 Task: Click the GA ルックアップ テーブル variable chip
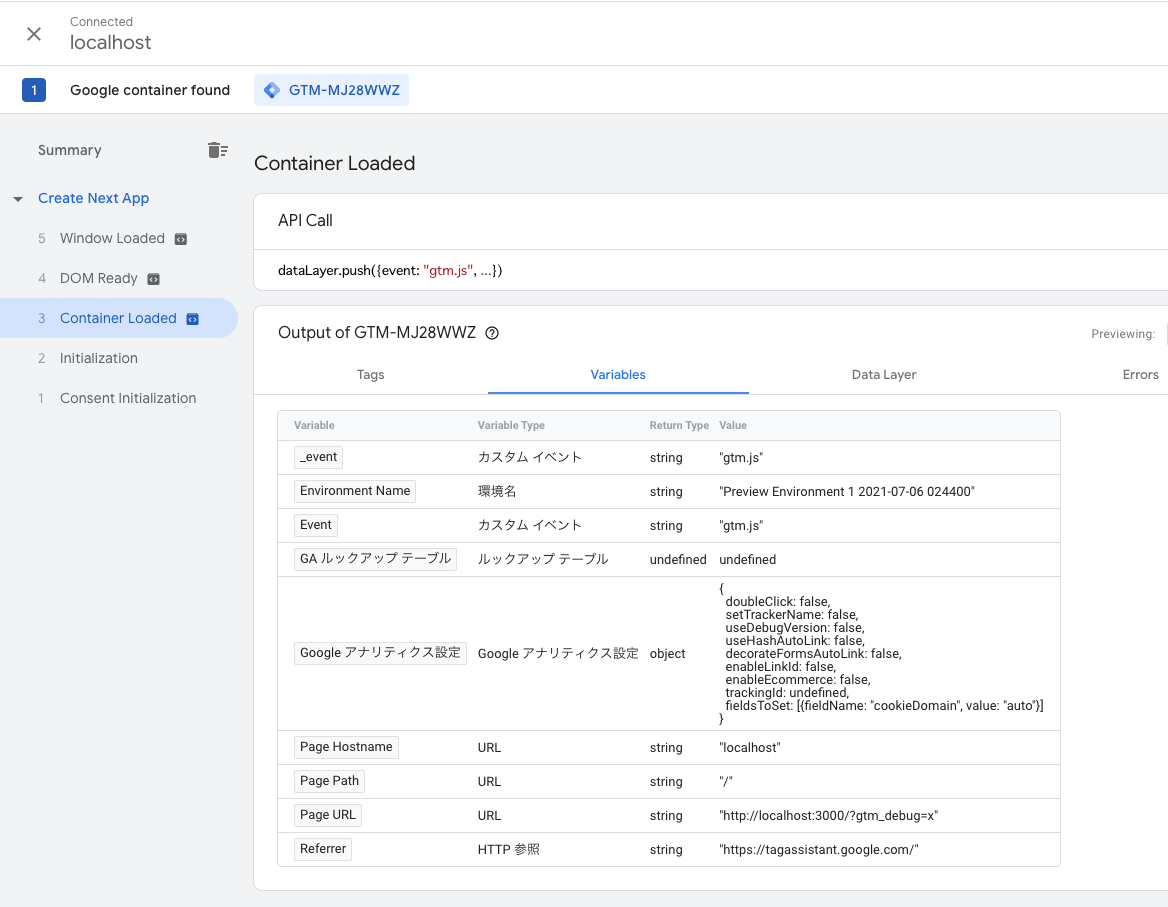[375, 558]
